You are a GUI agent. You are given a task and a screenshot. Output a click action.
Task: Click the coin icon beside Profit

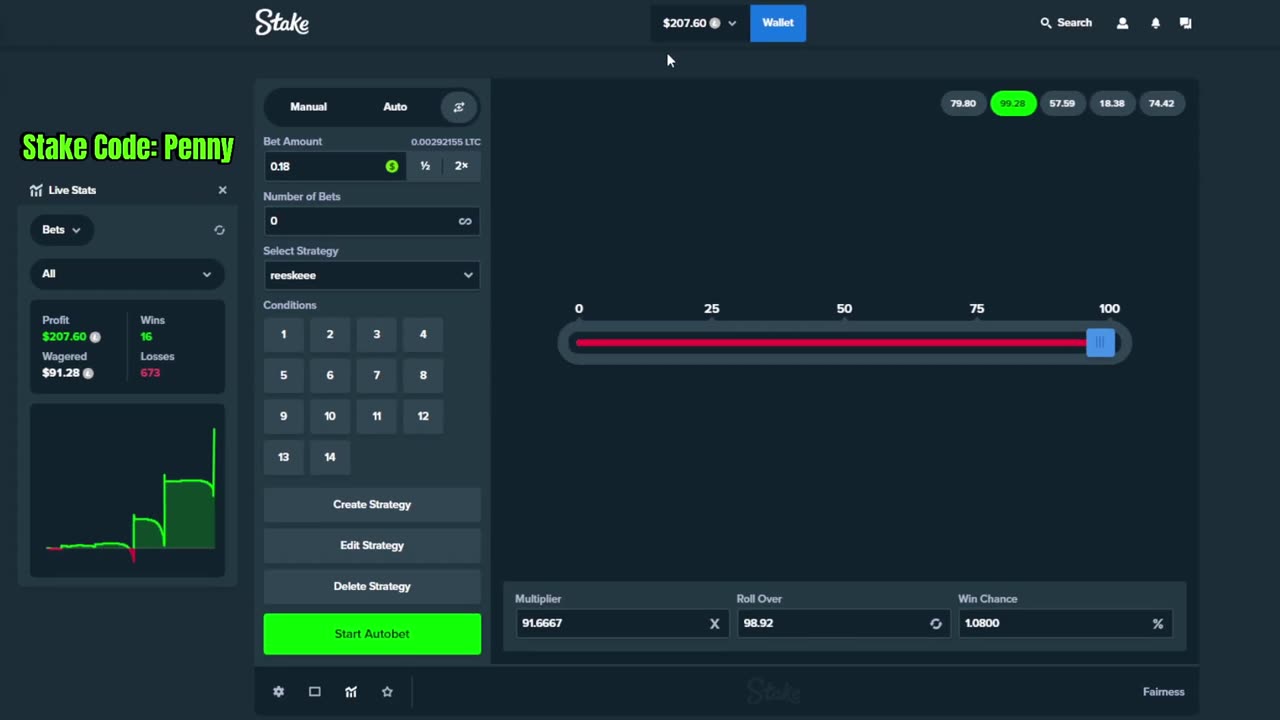pyautogui.click(x=95, y=337)
